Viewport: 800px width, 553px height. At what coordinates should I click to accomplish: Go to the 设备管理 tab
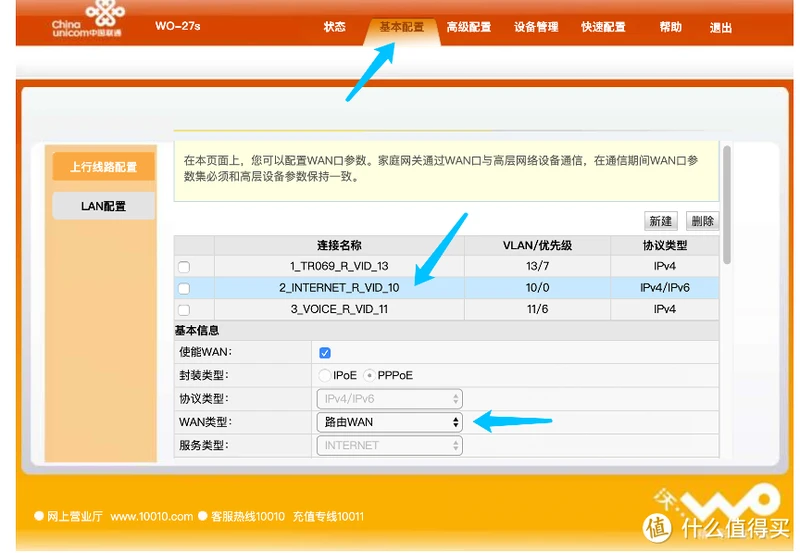[x=536, y=27]
